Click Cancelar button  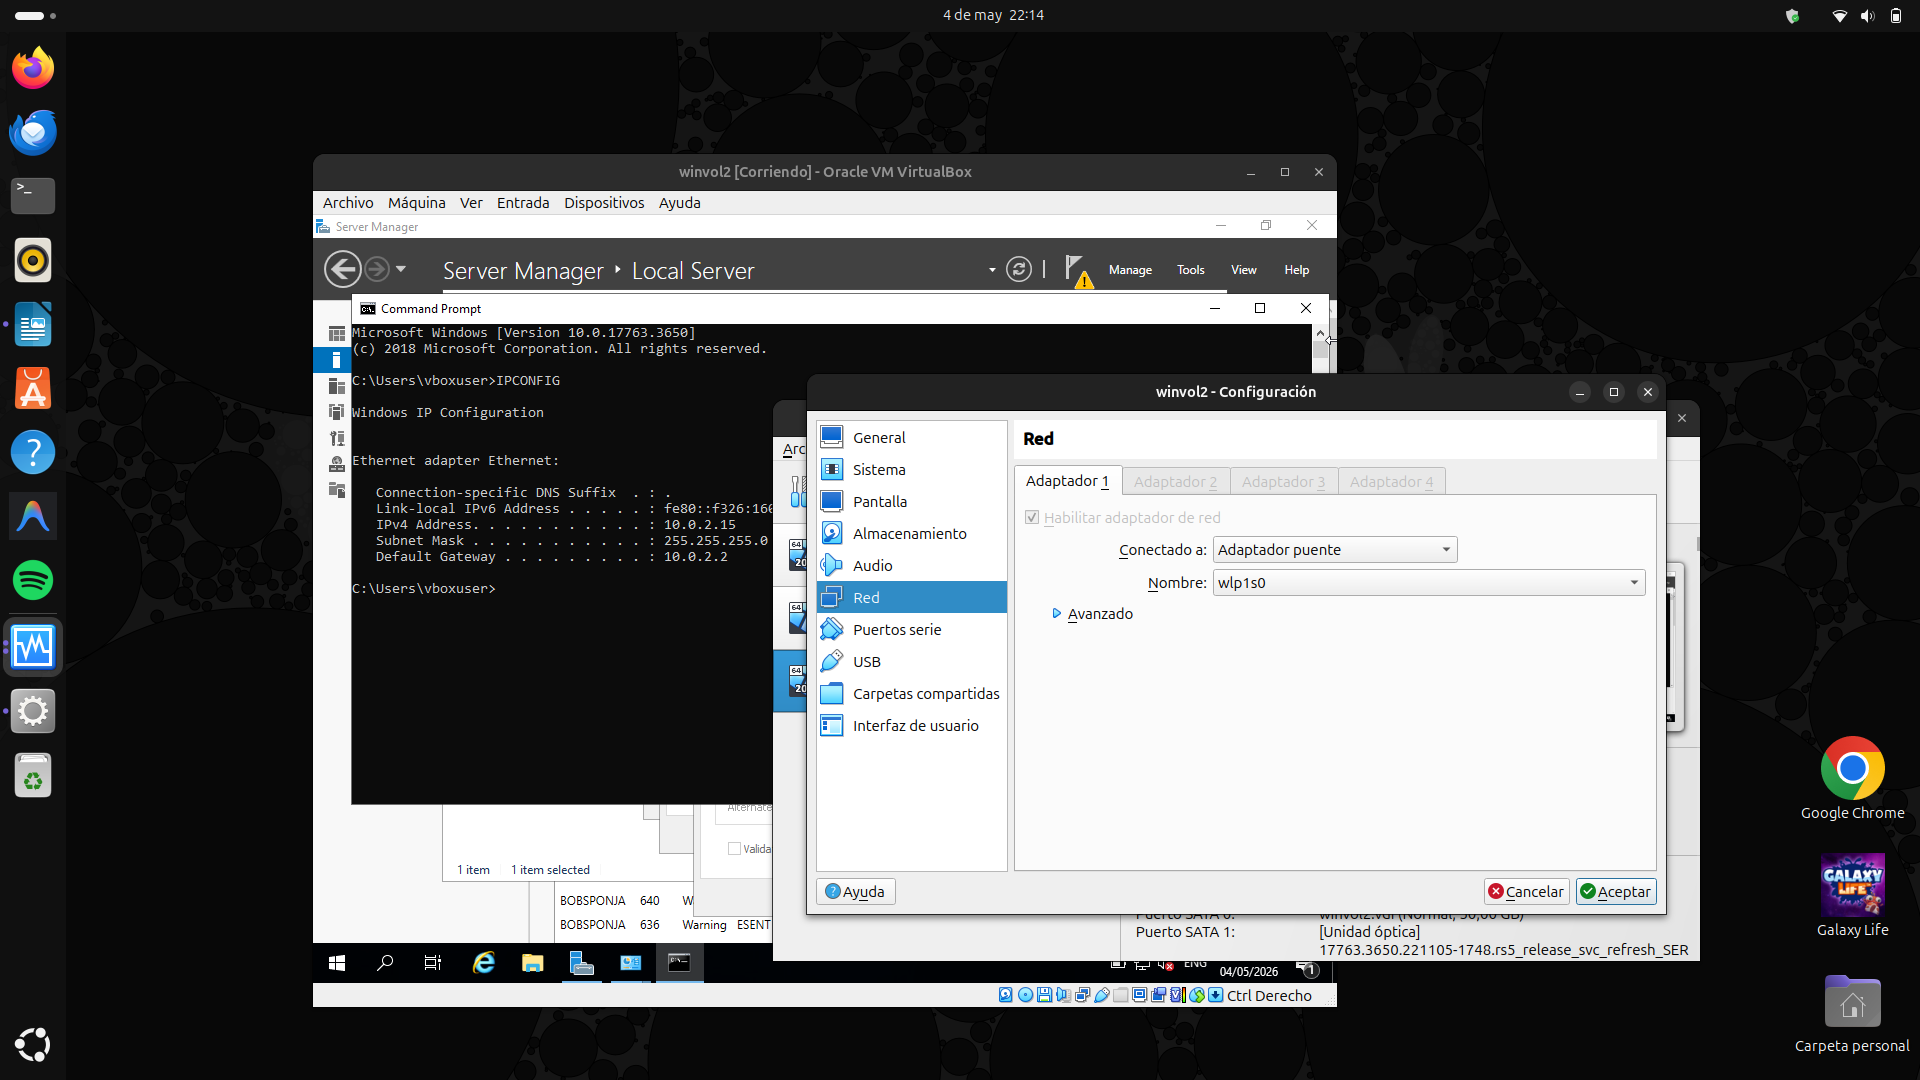1526,891
